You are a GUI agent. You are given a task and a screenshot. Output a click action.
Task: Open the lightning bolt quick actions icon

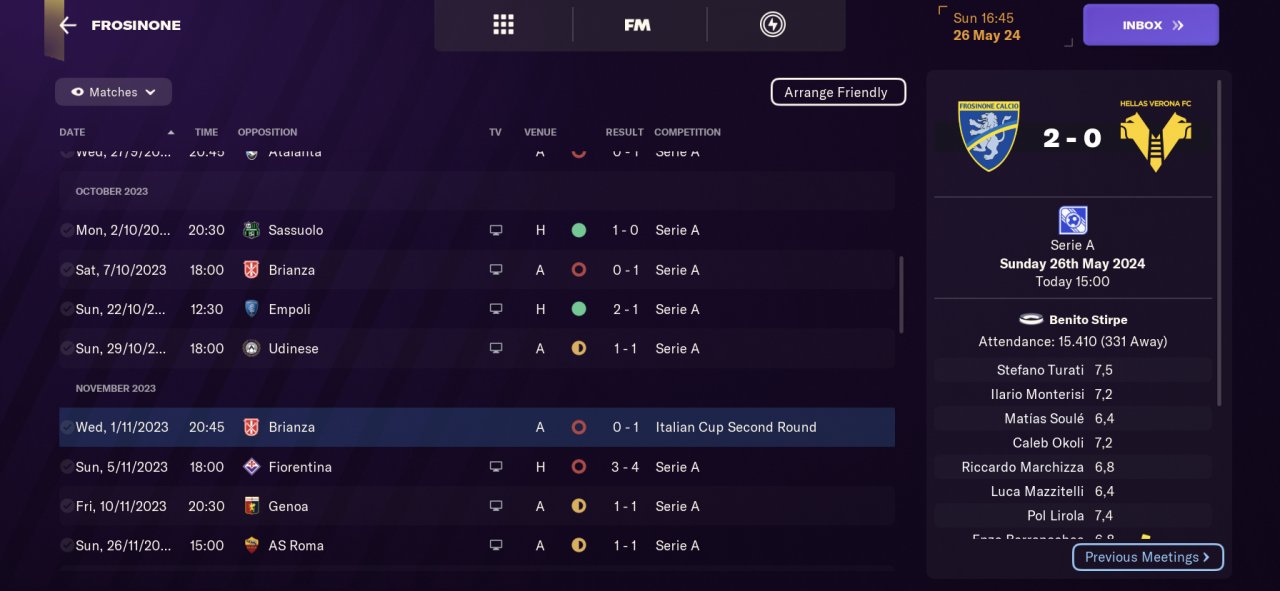[x=772, y=25]
